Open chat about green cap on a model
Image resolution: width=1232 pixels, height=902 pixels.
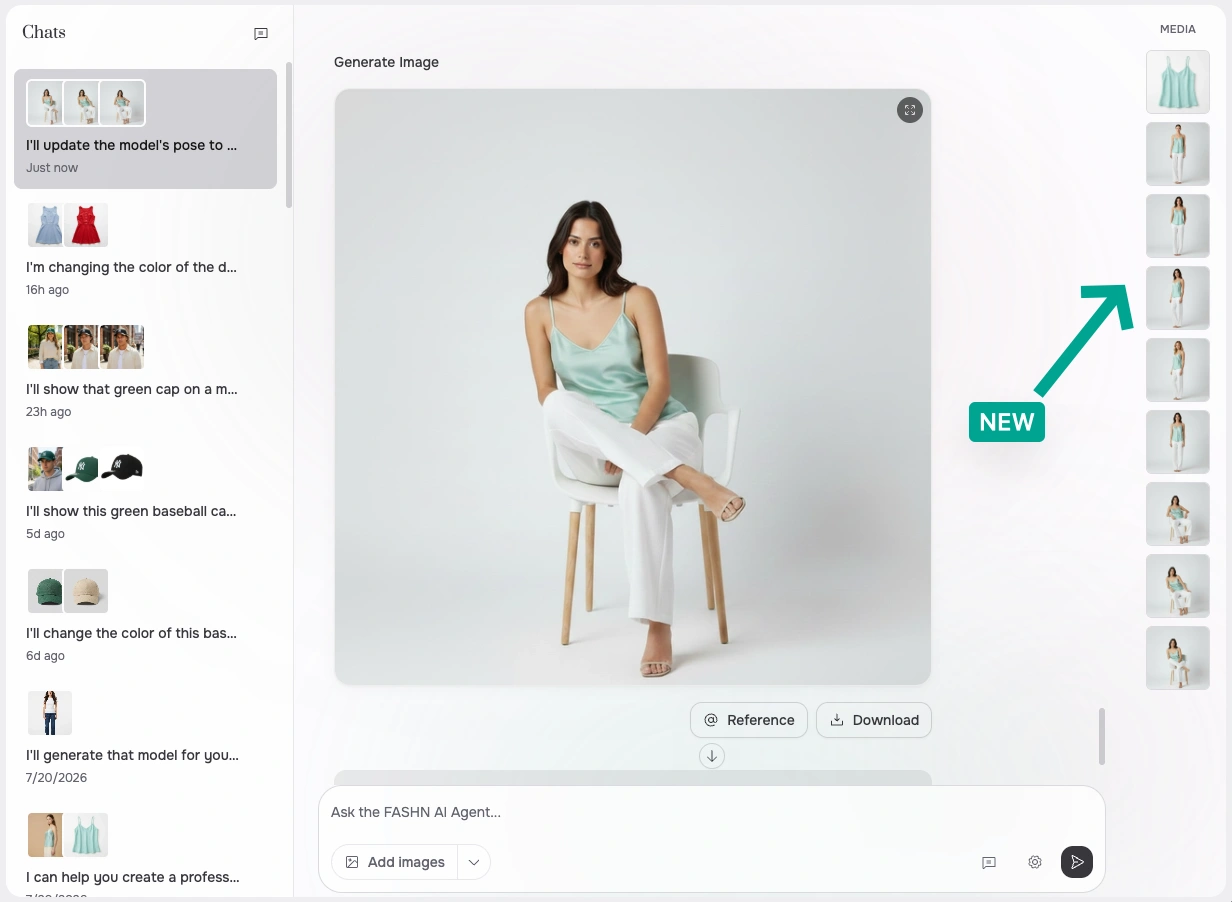click(x=146, y=372)
